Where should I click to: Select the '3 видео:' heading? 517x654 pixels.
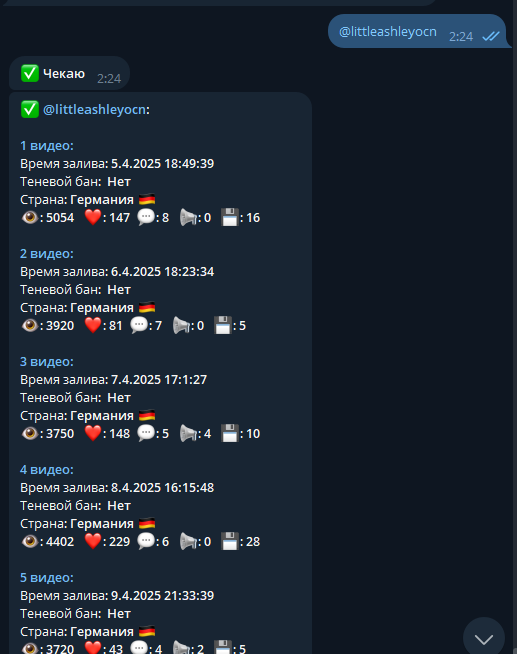tap(47, 362)
